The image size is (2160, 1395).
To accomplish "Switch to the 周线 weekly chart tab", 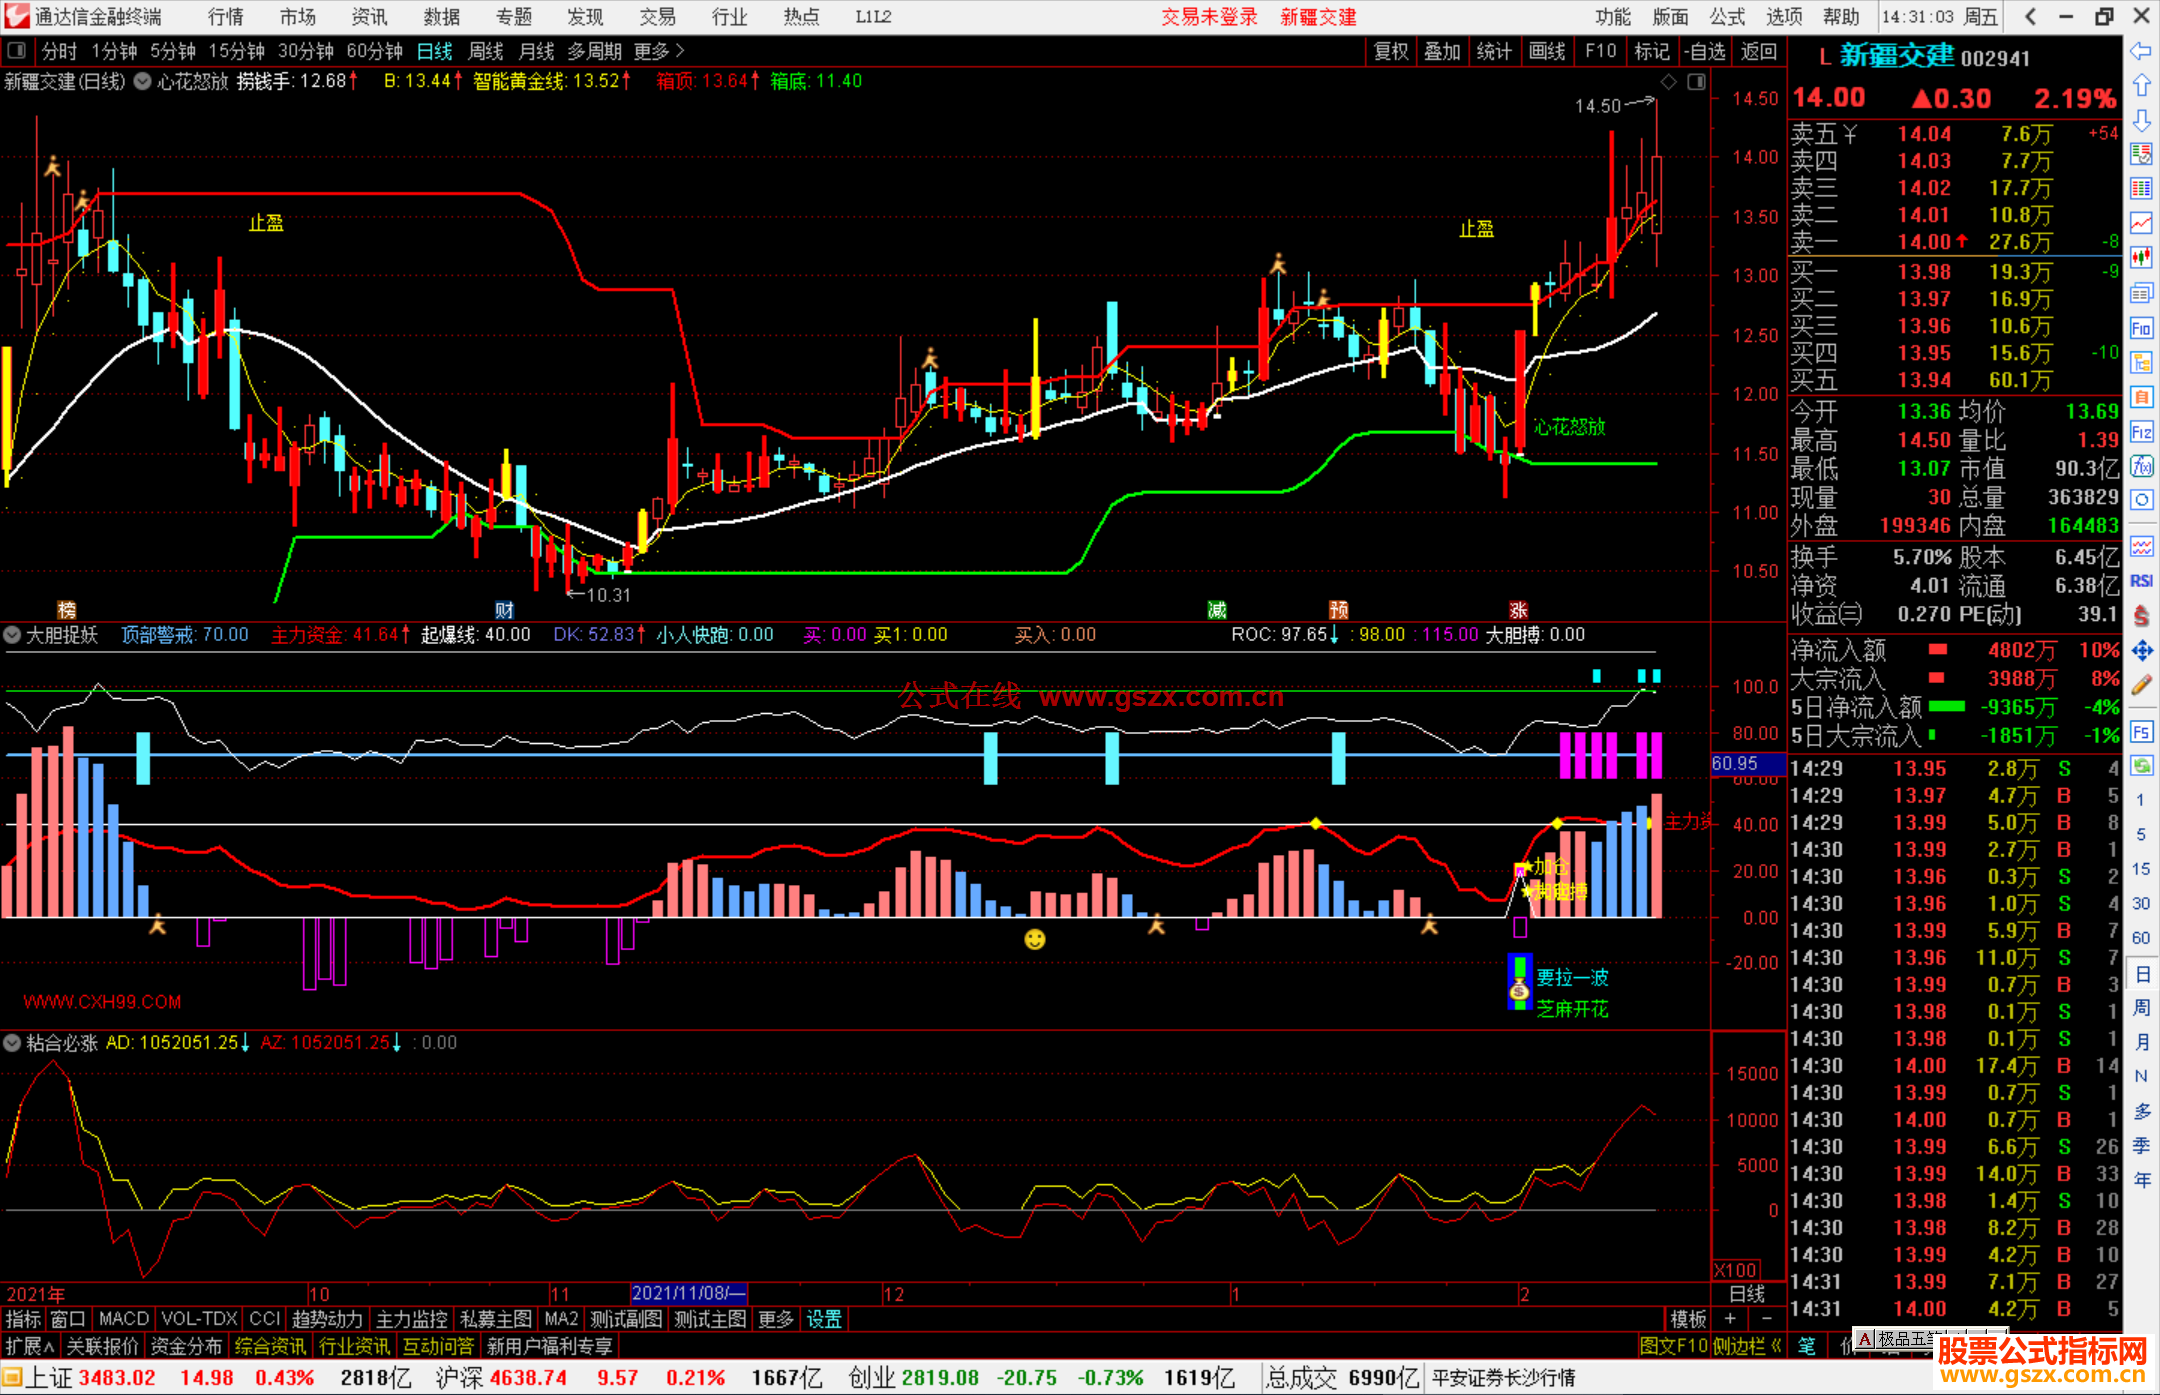I will pos(486,51).
